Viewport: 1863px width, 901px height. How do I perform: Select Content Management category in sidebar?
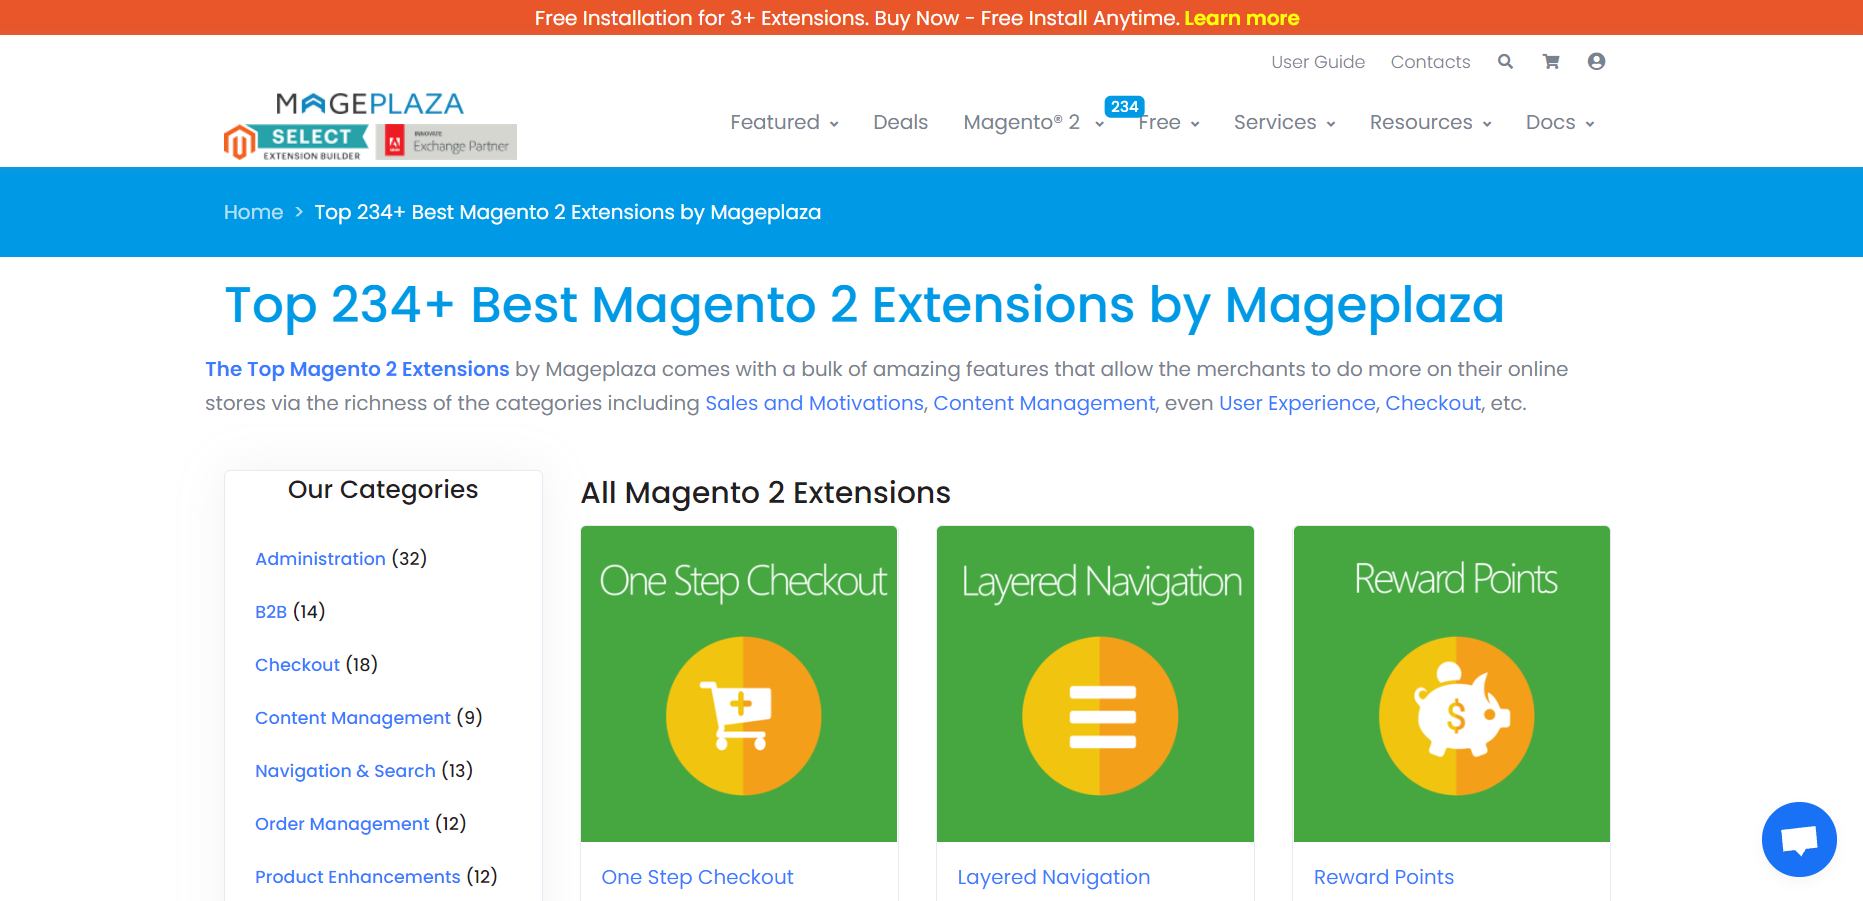[353, 718]
